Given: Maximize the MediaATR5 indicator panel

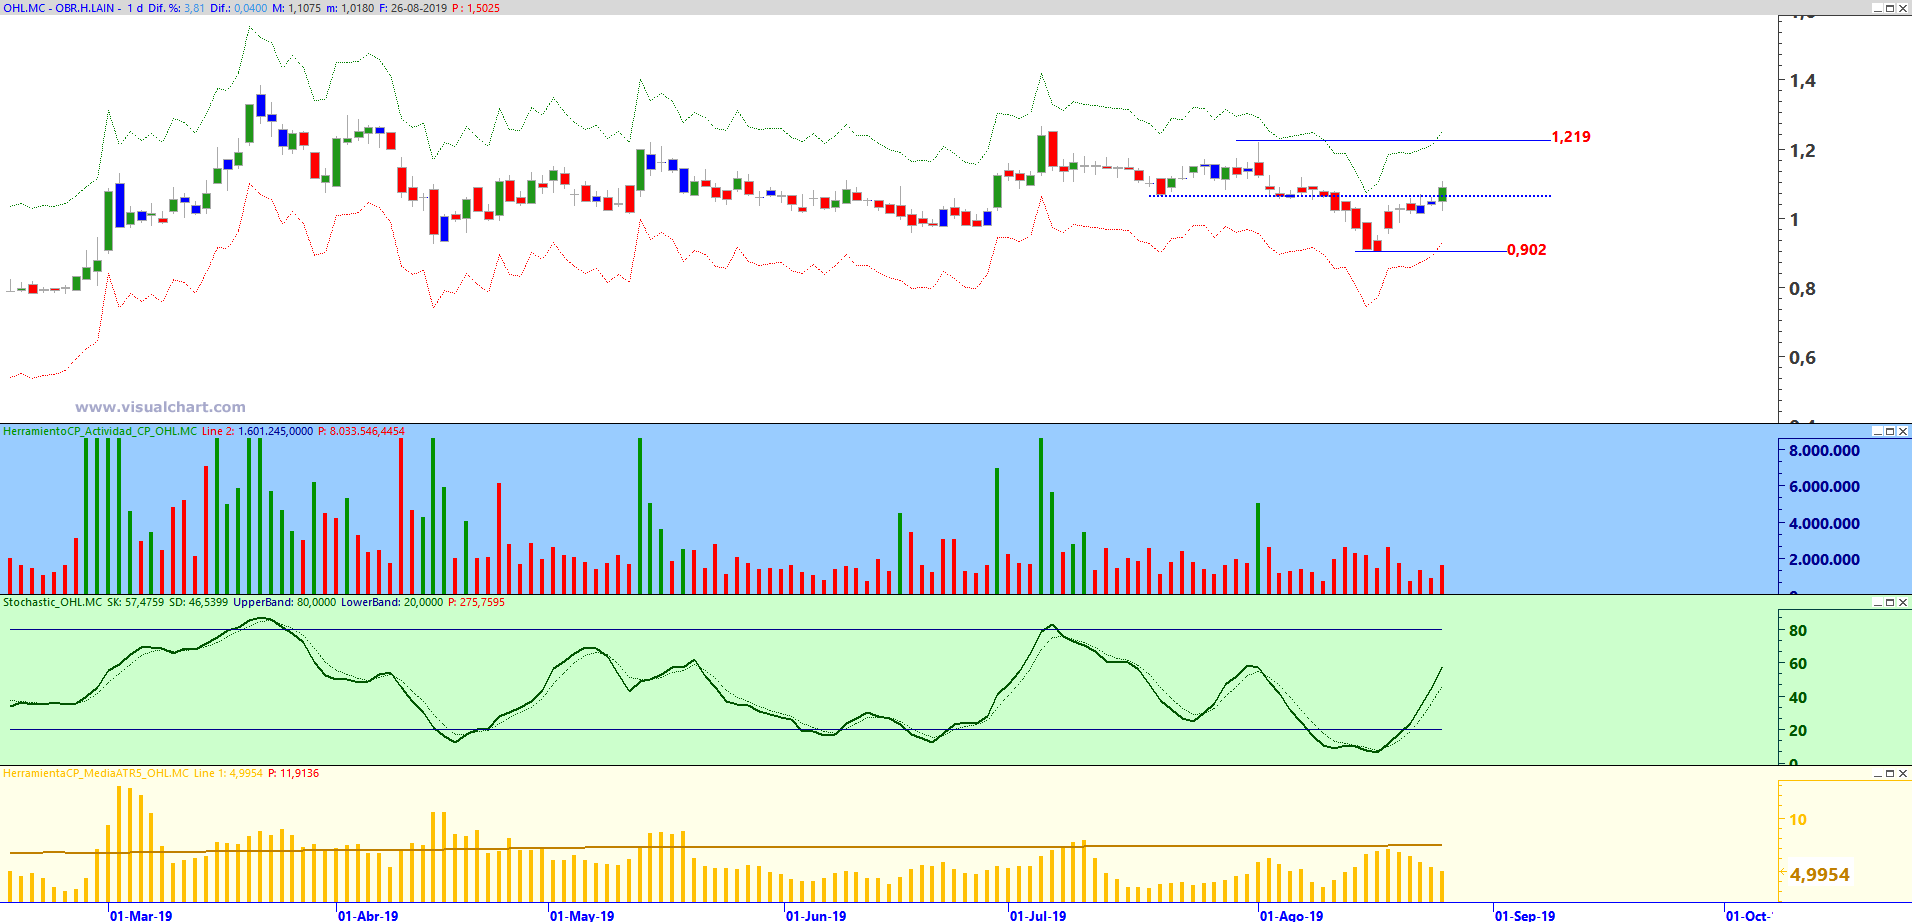Looking at the screenshot, I should (x=1890, y=773).
